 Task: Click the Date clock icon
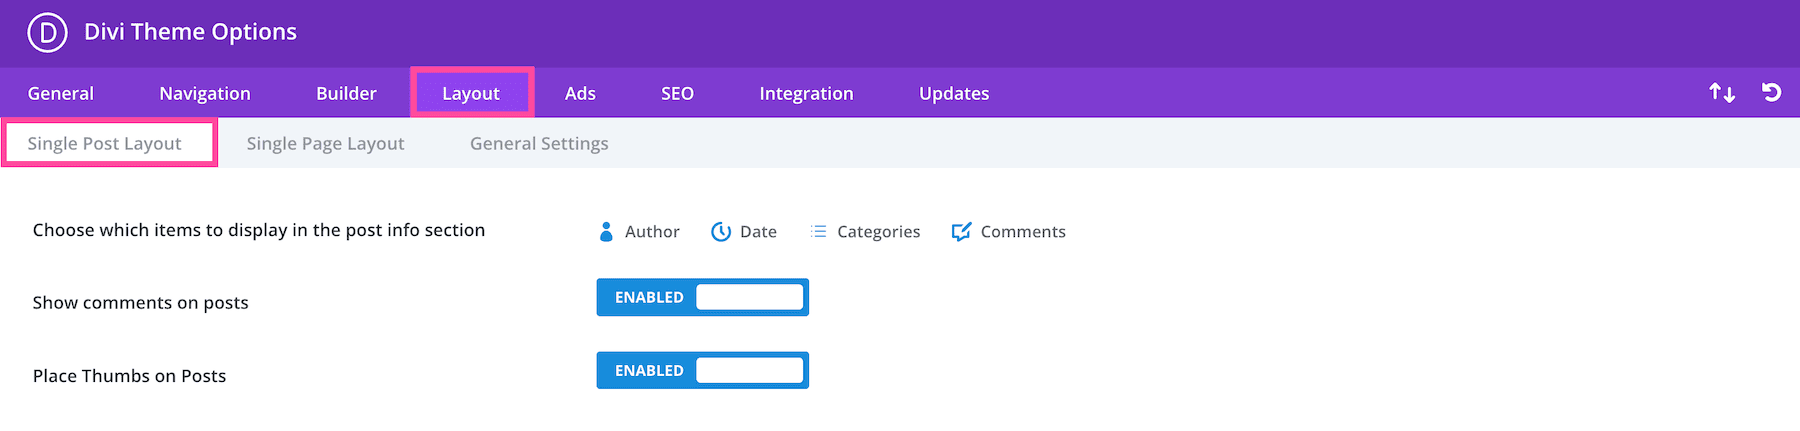pos(721,232)
